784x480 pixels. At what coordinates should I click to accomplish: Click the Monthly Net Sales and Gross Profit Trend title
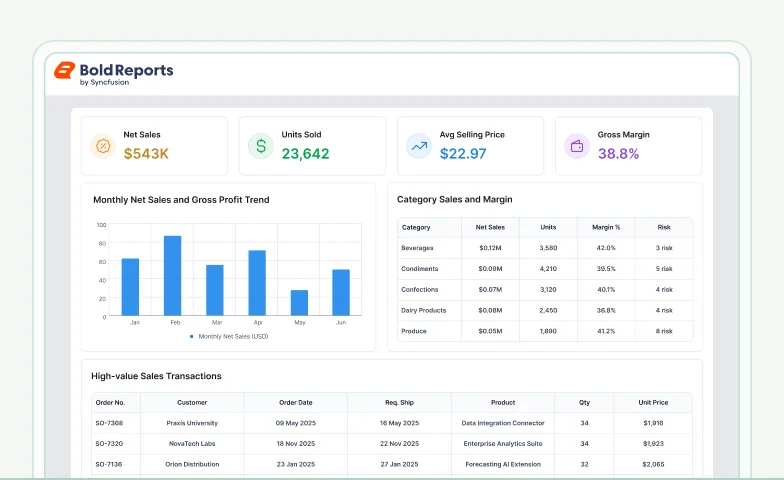click(182, 200)
